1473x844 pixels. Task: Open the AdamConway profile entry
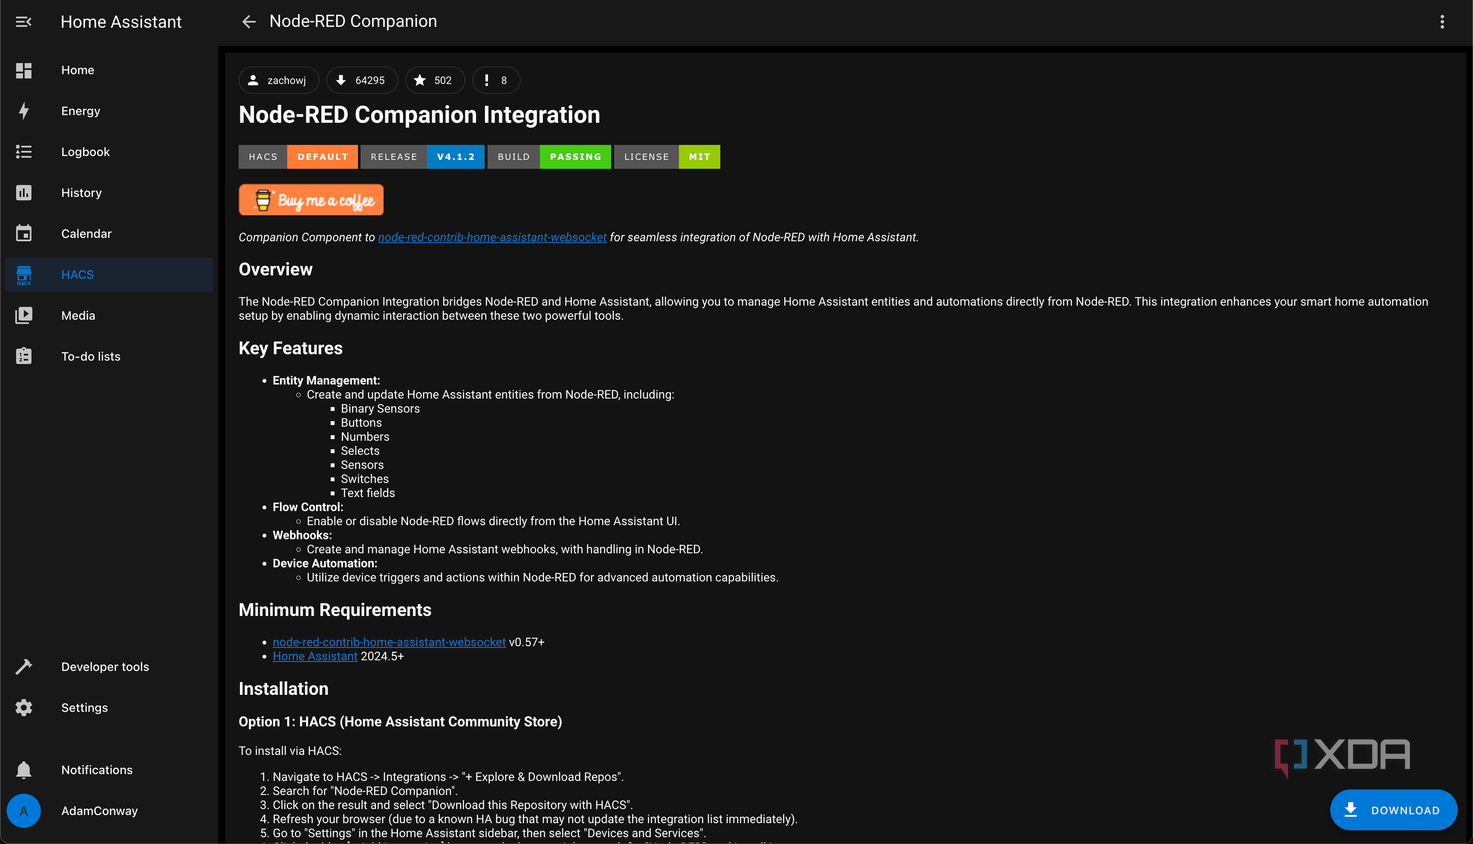click(x=109, y=811)
